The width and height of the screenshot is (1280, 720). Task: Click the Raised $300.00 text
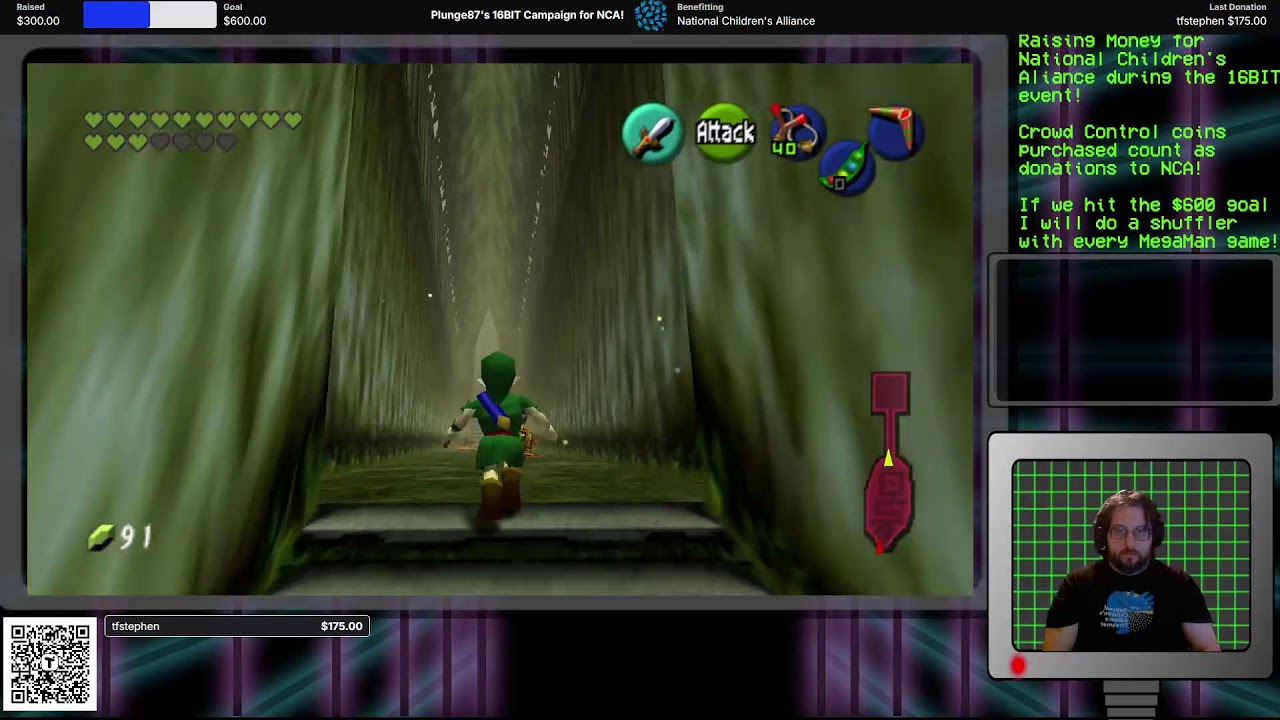pyautogui.click(x=38, y=14)
